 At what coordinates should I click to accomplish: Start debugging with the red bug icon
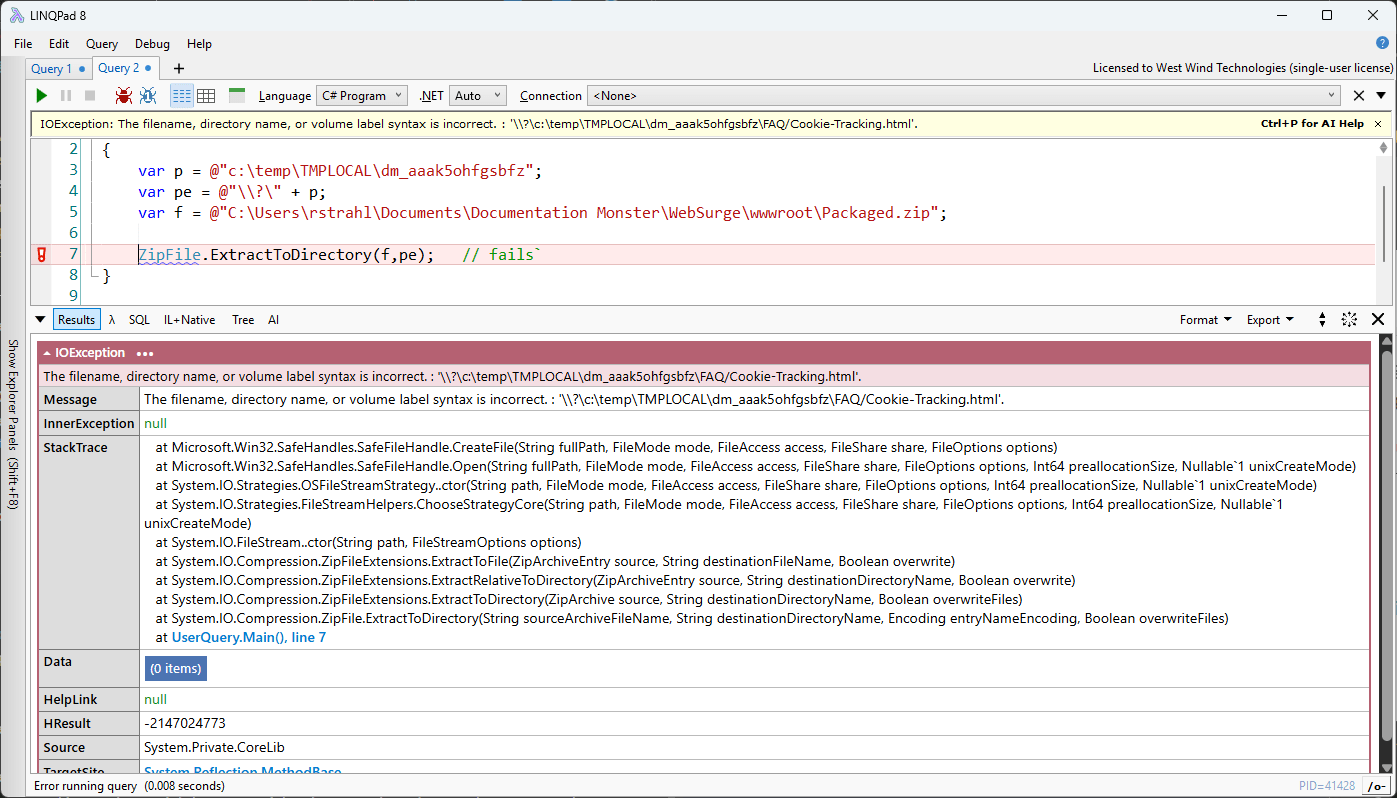point(123,96)
